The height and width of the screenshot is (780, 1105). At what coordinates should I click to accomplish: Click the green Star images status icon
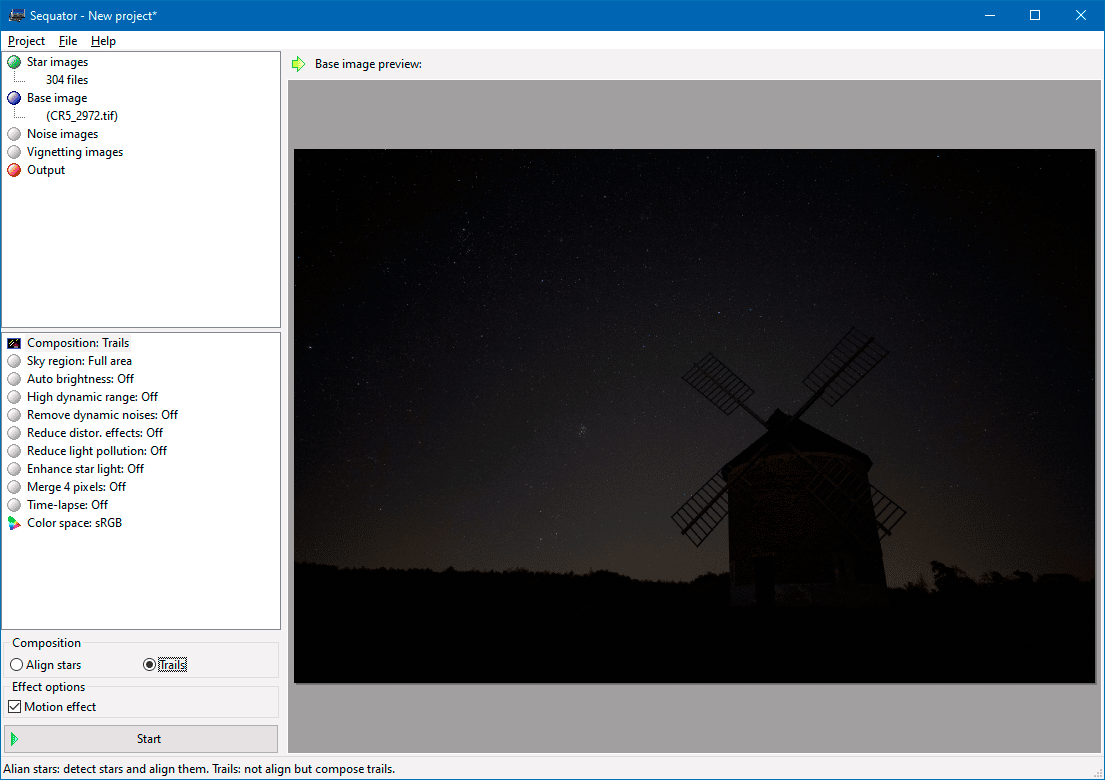coord(14,61)
